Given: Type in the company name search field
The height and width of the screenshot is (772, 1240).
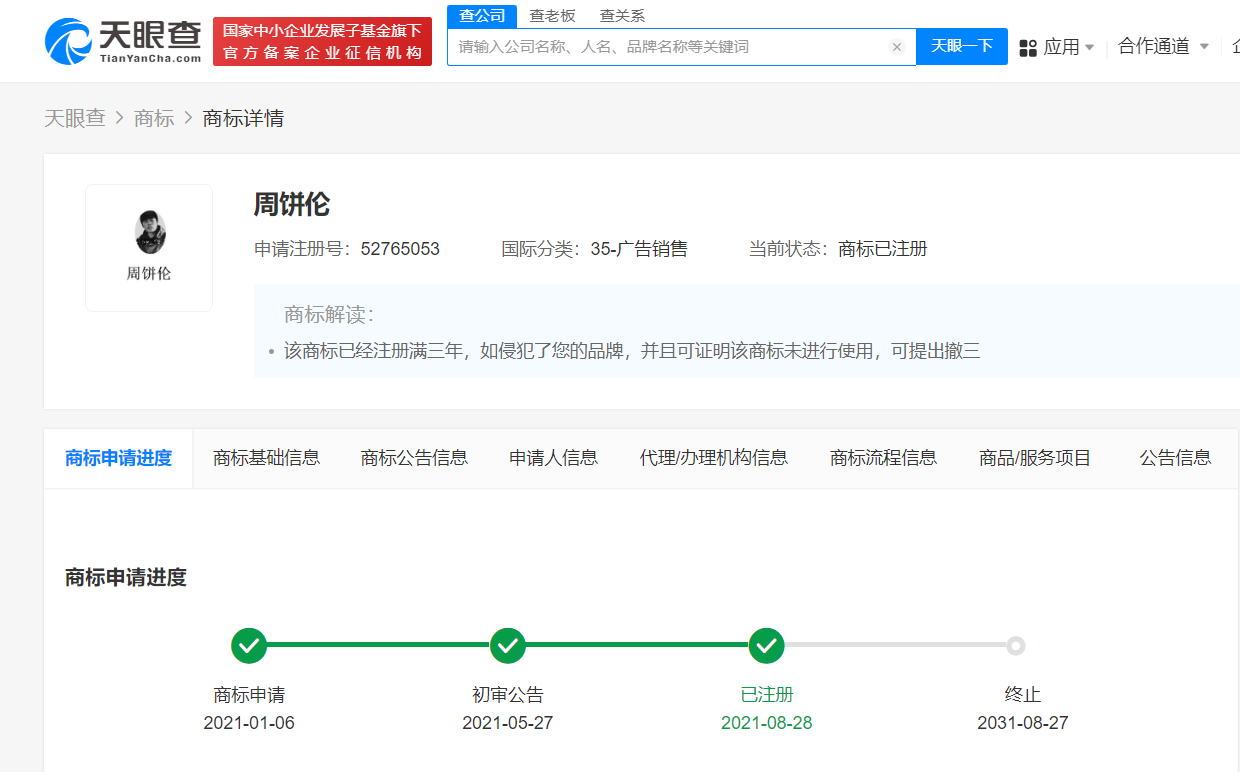Looking at the screenshot, I should (665, 47).
